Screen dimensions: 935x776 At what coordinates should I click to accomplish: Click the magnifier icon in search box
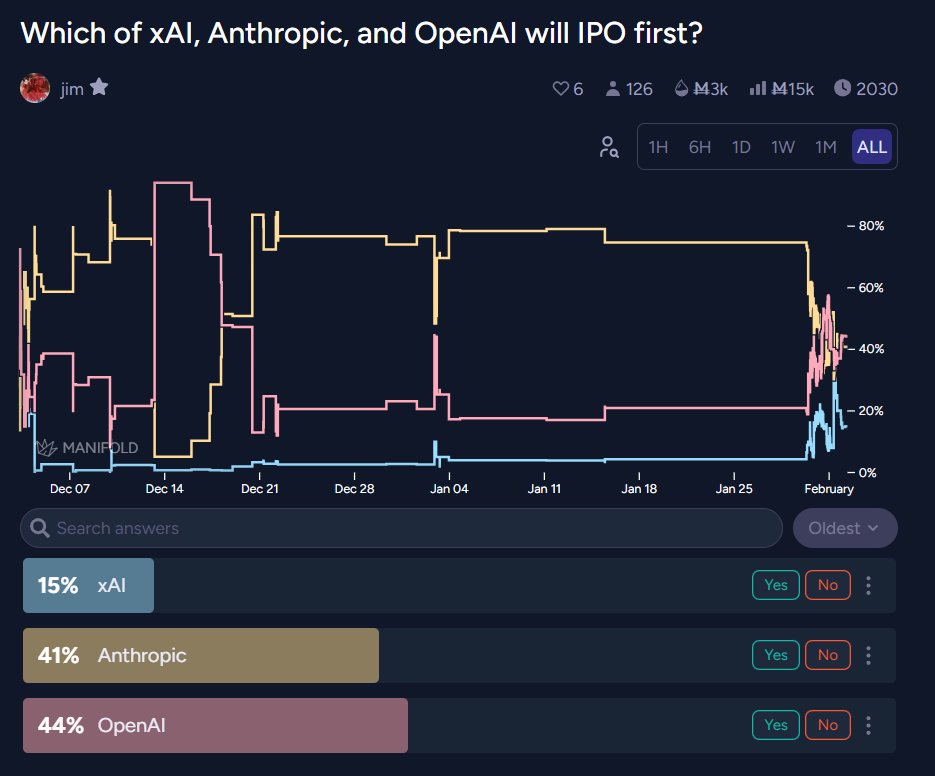pyautogui.click(x=39, y=528)
